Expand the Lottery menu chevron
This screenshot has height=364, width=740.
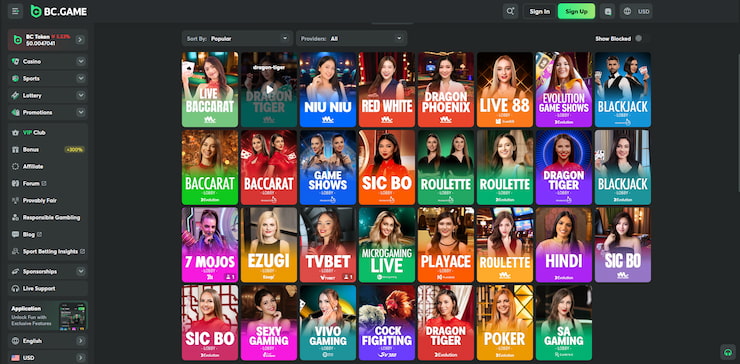pos(81,95)
